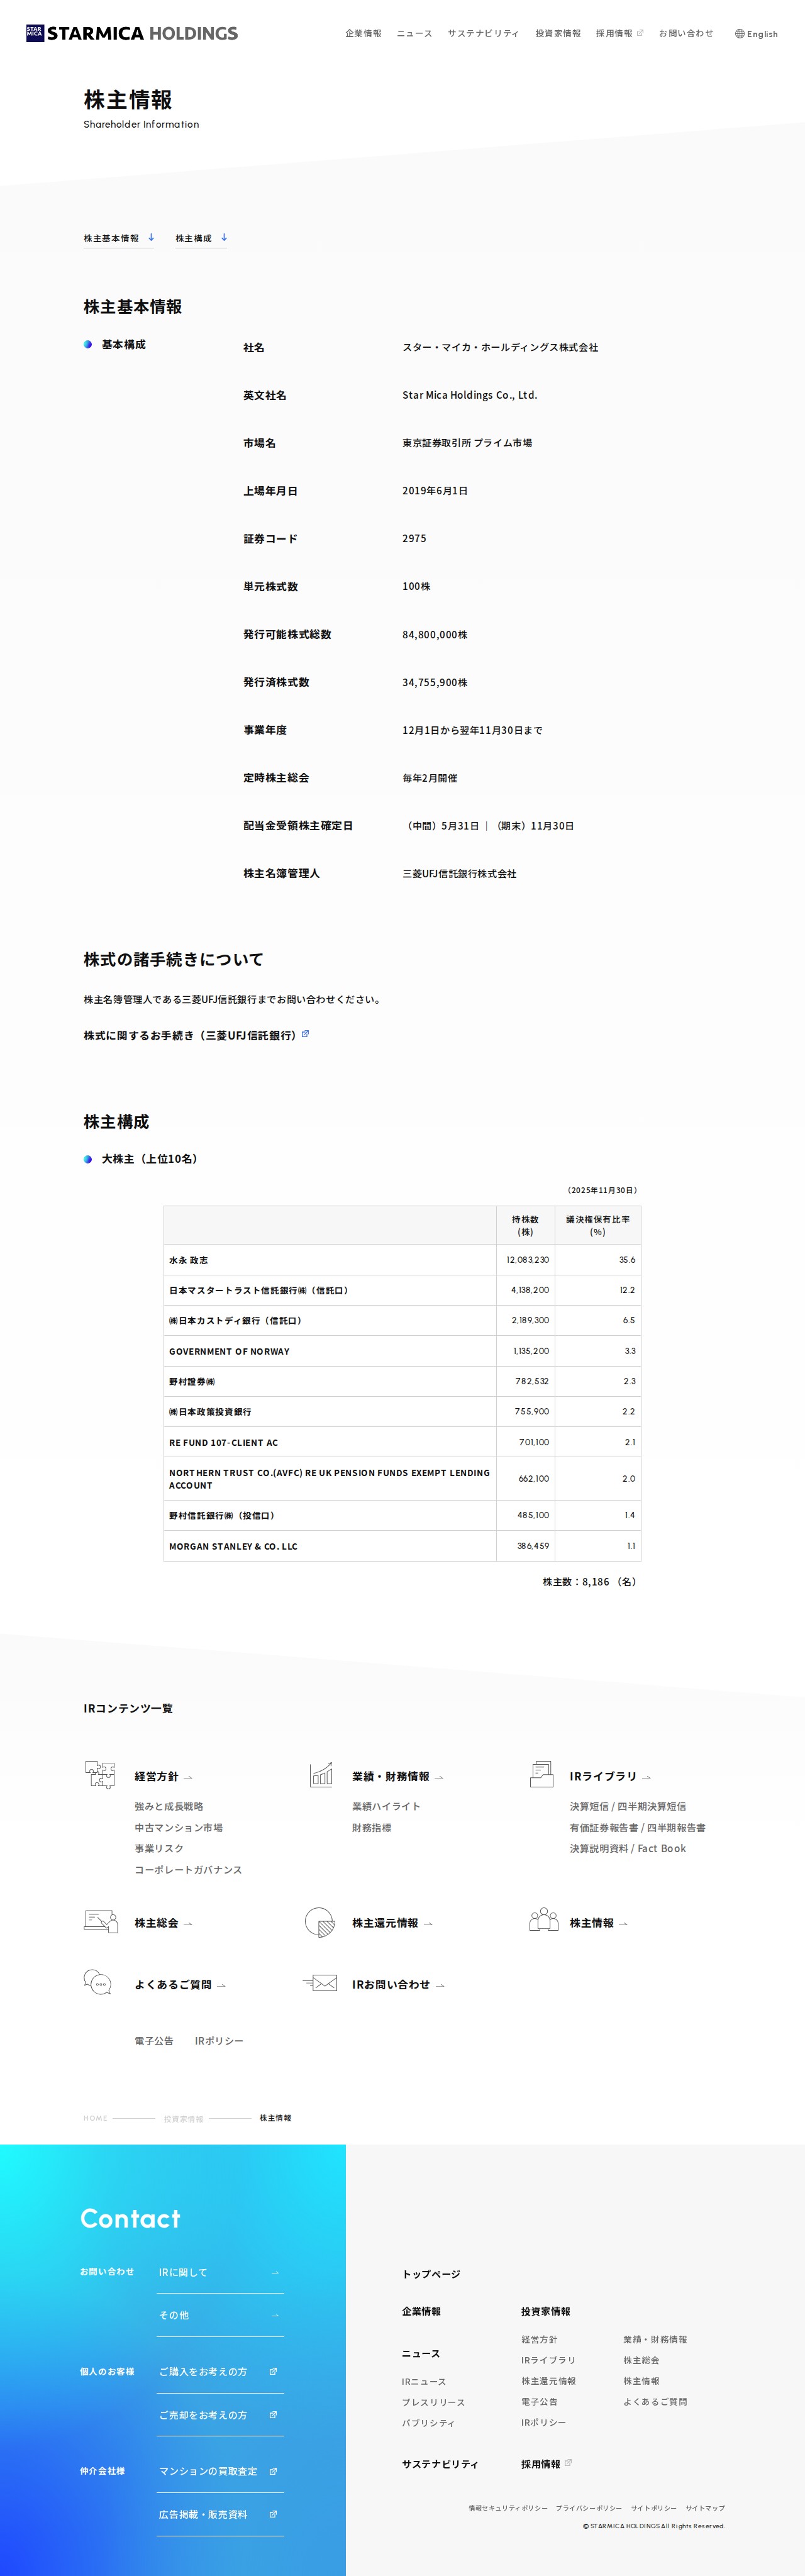Screen dimensions: 805x2576
Task: Open 広告掲載・販売資料 external link
Action: 220,2514
